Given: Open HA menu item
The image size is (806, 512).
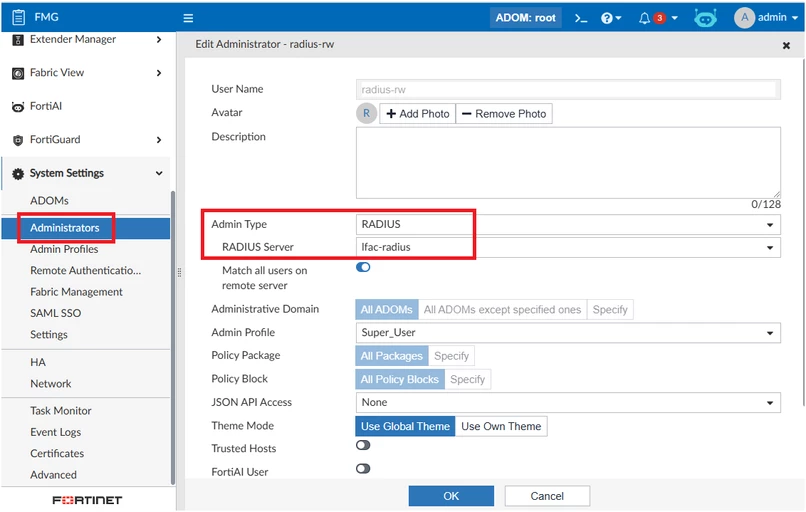Looking at the screenshot, I should tap(38, 362).
